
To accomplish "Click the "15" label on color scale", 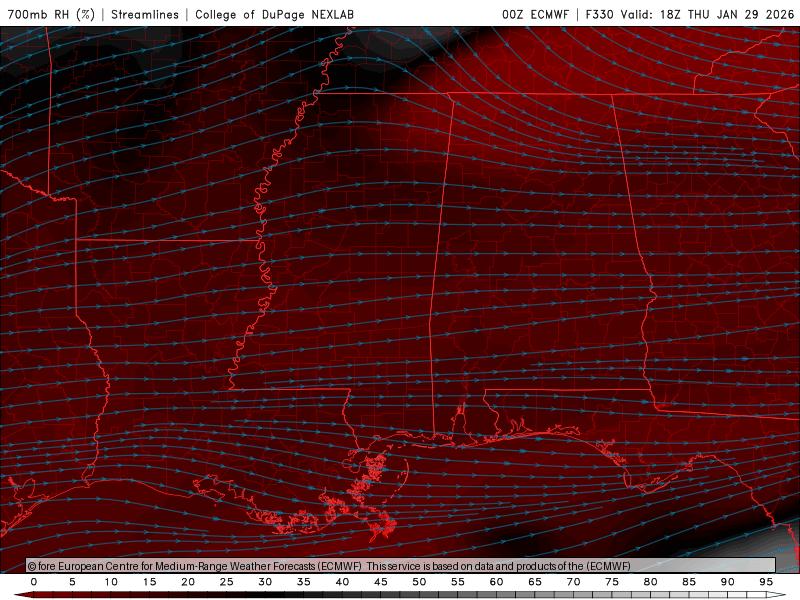I will point(149,582).
